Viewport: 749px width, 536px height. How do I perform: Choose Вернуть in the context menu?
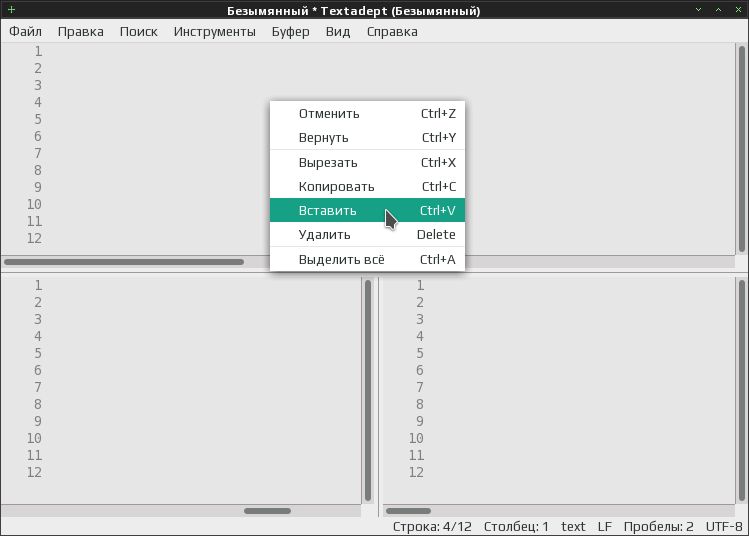[367, 138]
